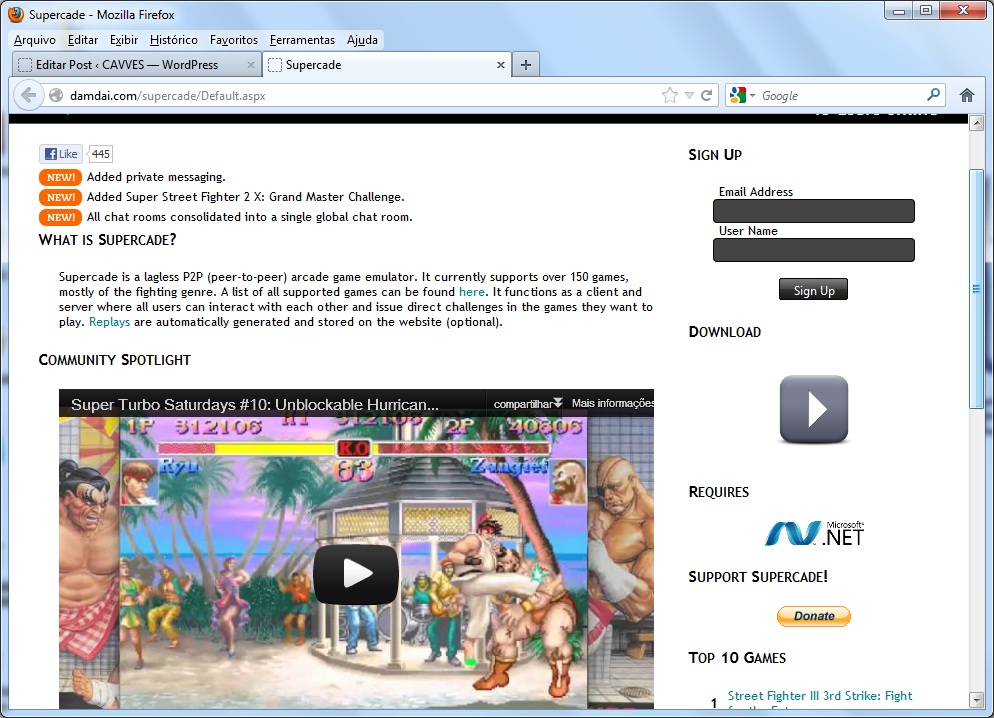The width and height of the screenshot is (994, 718).
Task: Open the Ferramentas menu
Action: coord(302,40)
